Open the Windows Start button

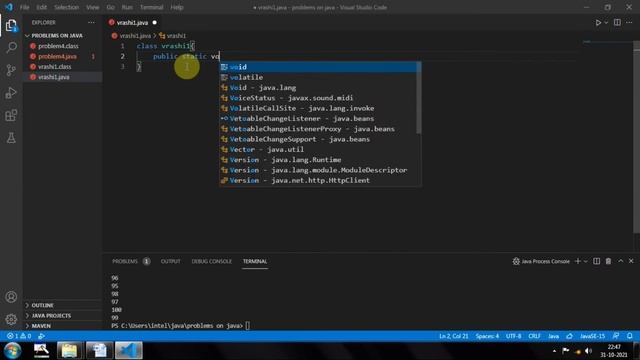[x=12, y=351]
